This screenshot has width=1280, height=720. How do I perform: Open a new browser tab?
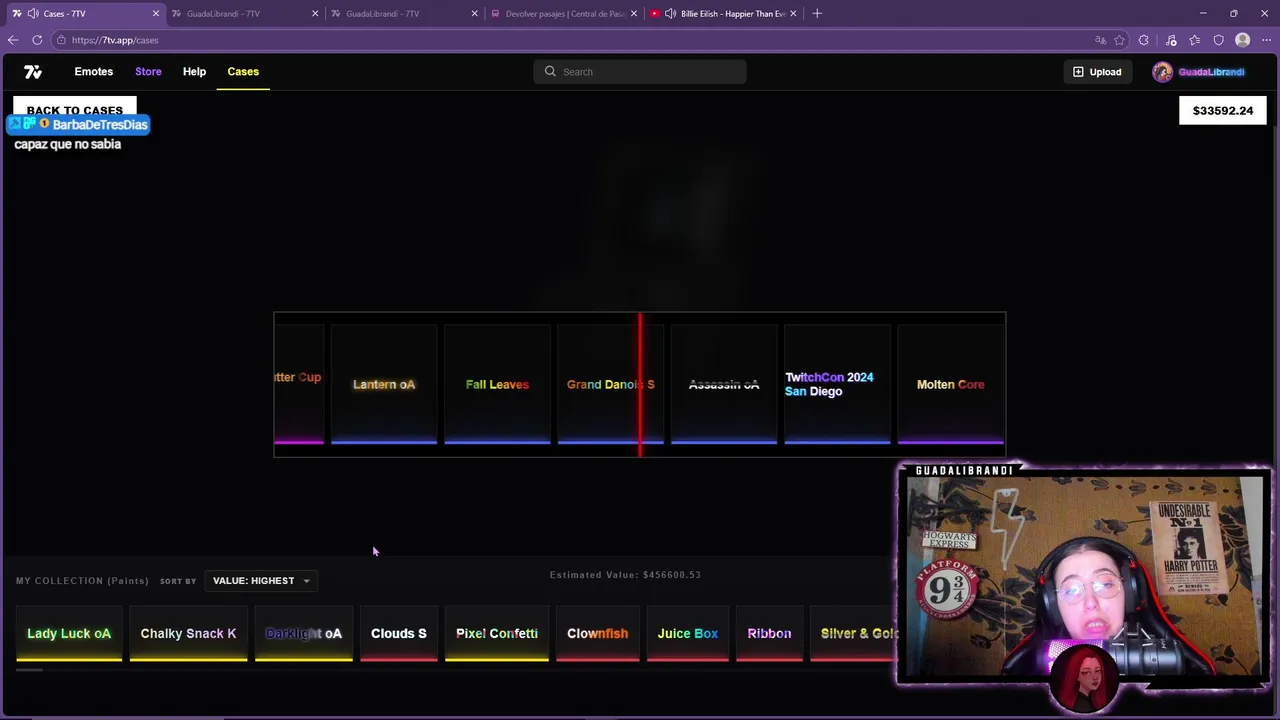817,13
